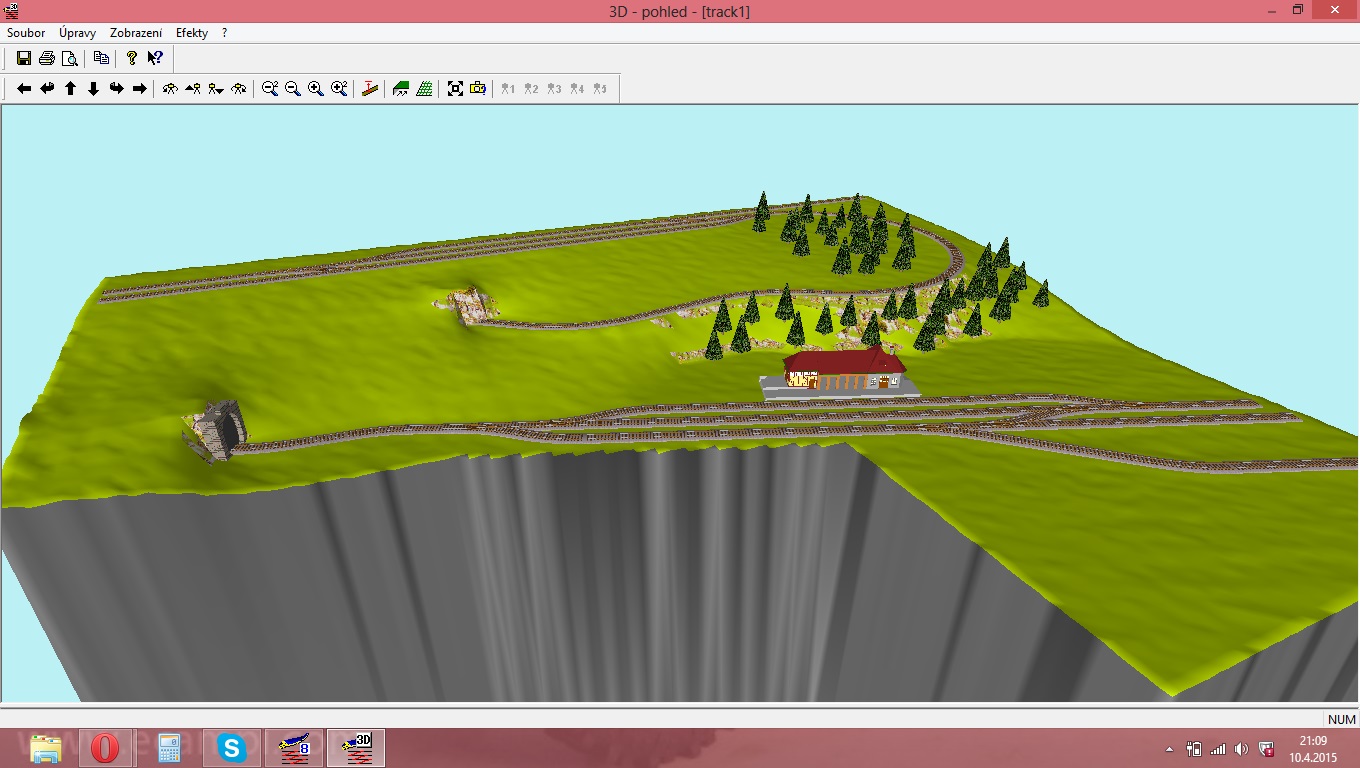Open the Efekty menu
Viewport: 1360px width, 768px height.
192,33
